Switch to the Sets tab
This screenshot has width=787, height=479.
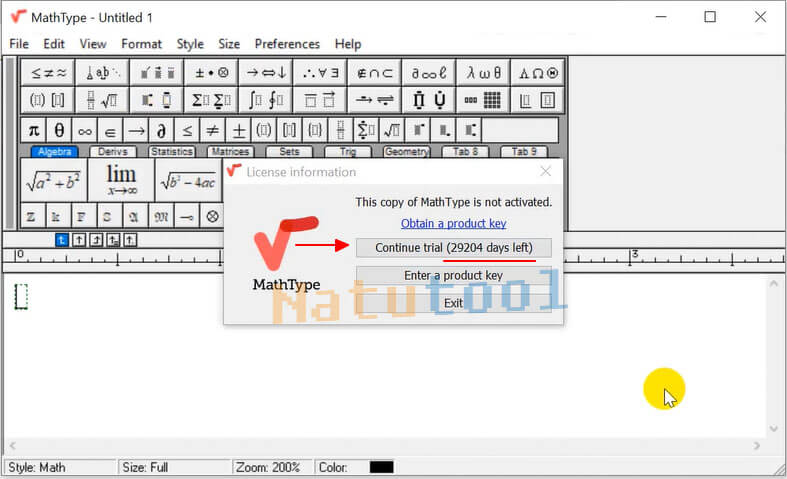pyautogui.click(x=289, y=152)
